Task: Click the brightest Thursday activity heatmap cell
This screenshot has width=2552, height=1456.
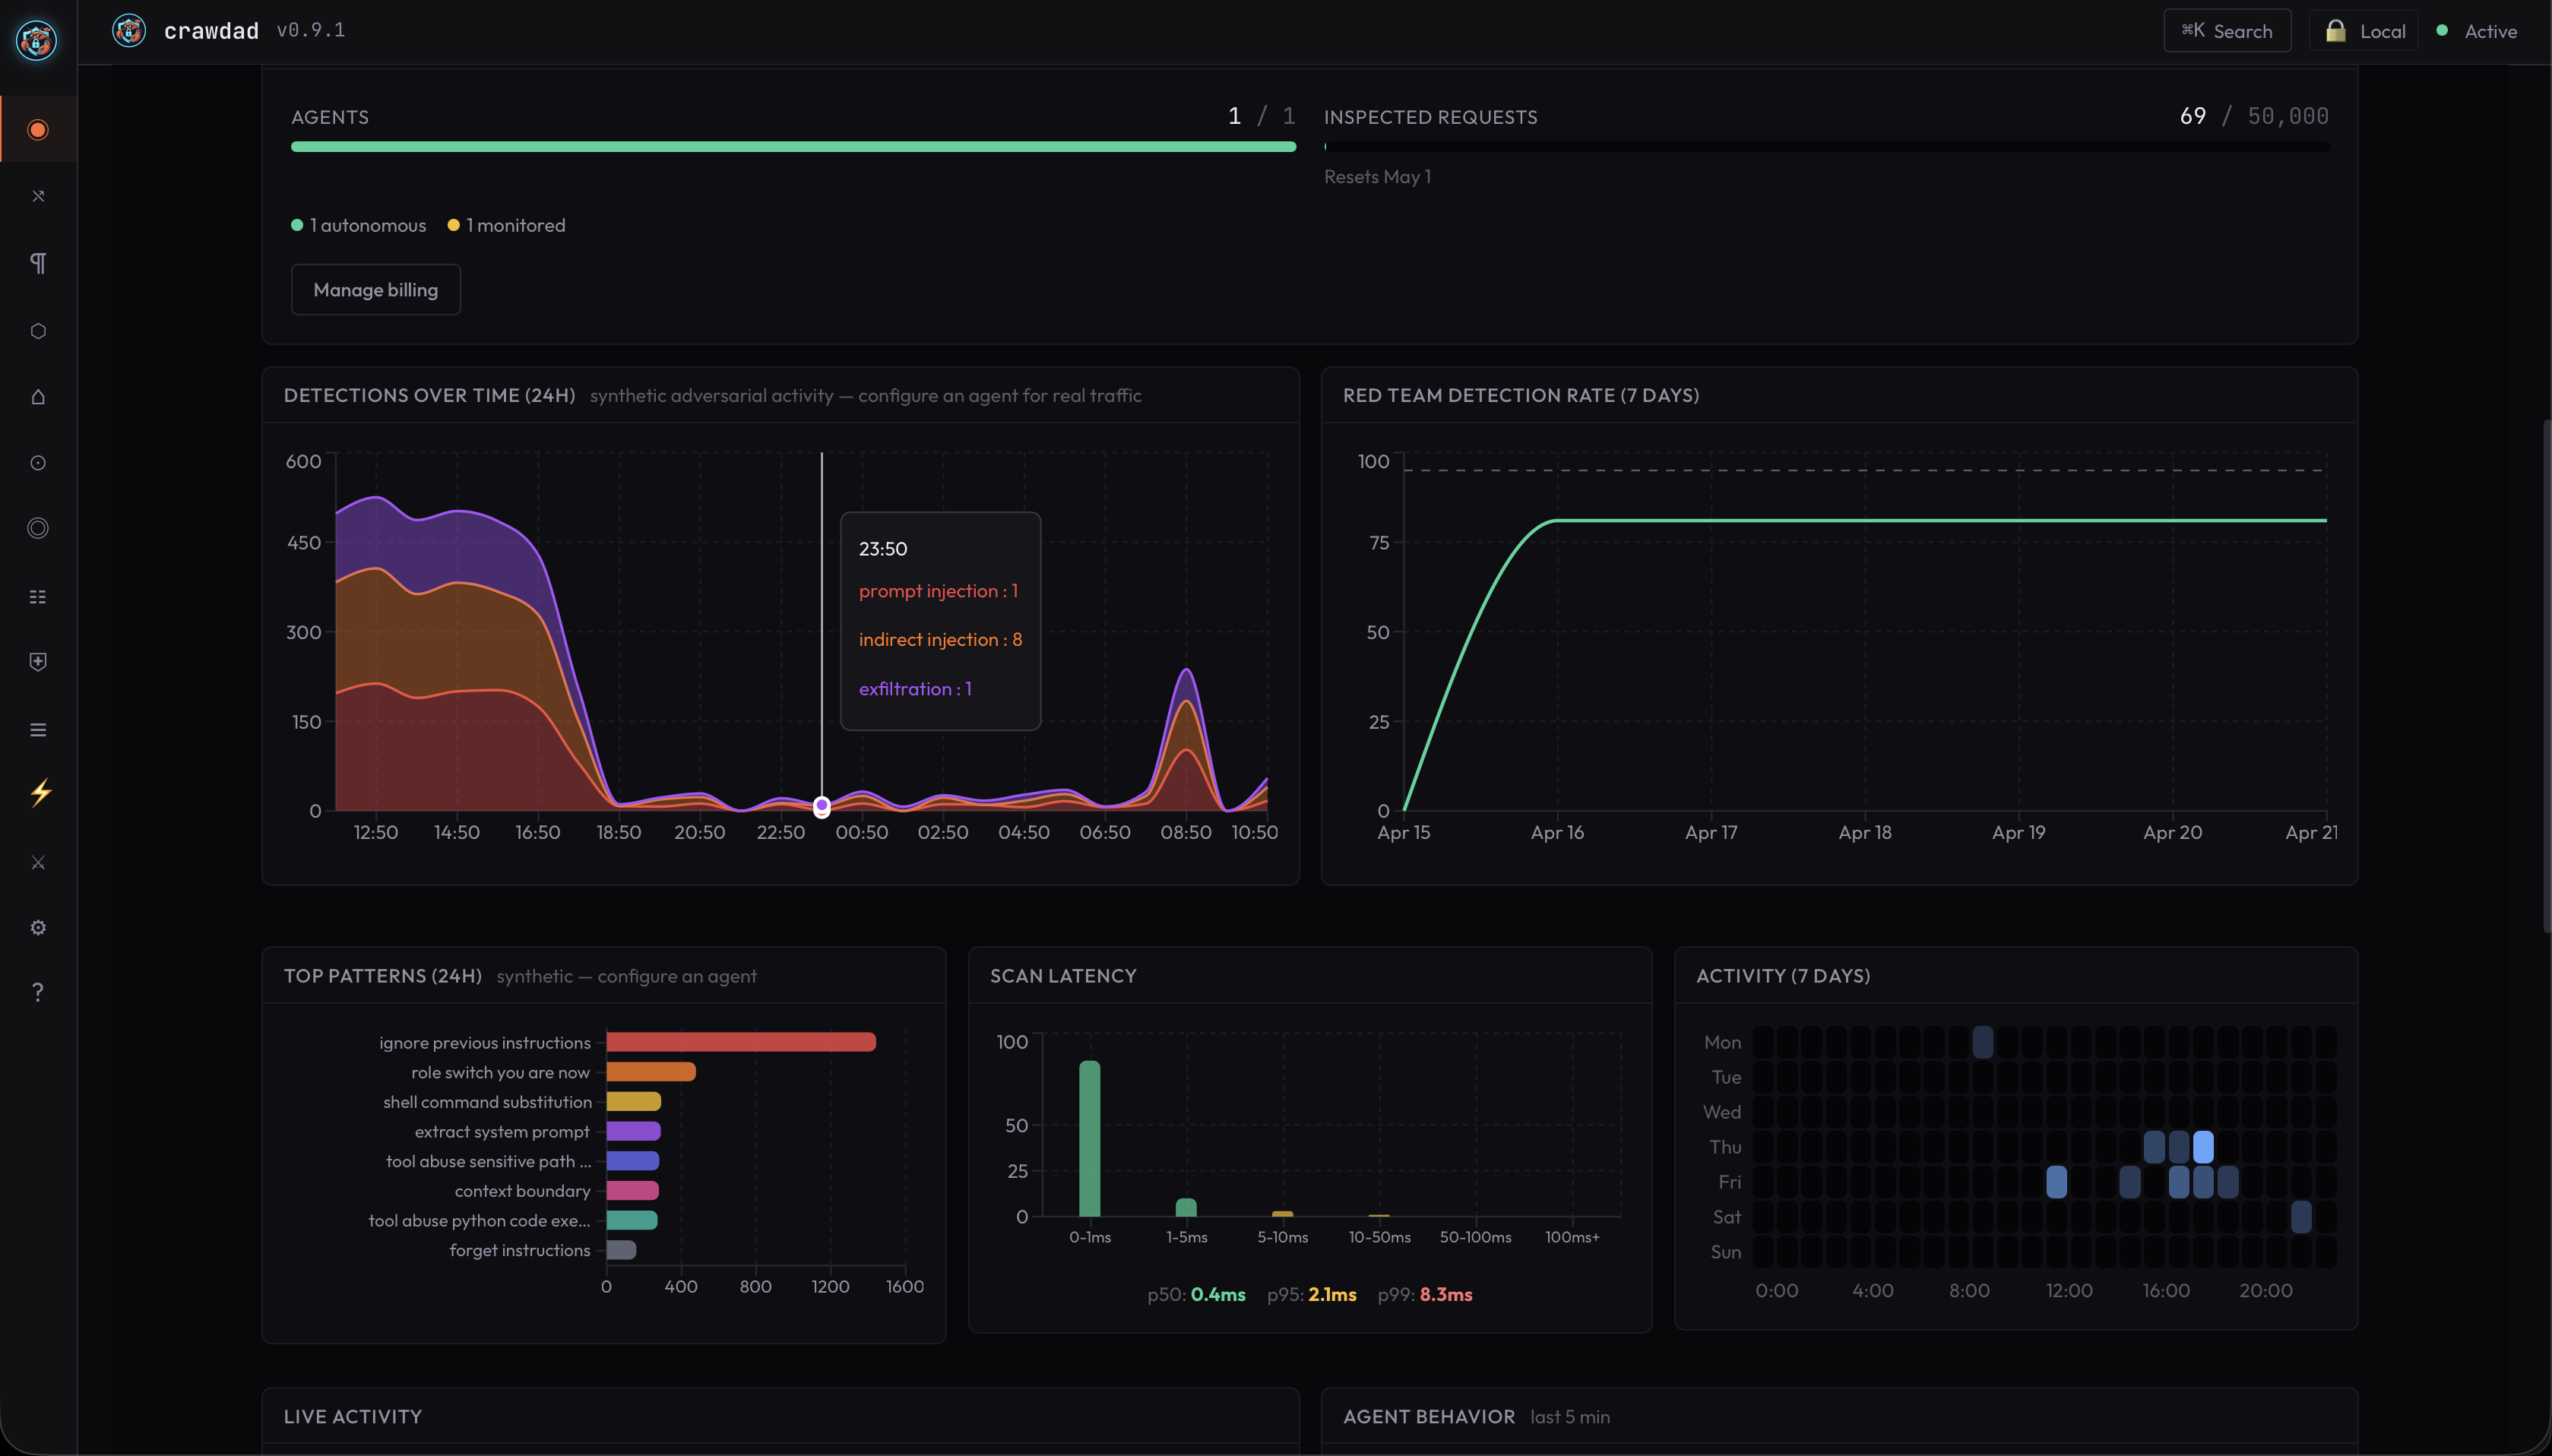Action: (x=2203, y=1147)
